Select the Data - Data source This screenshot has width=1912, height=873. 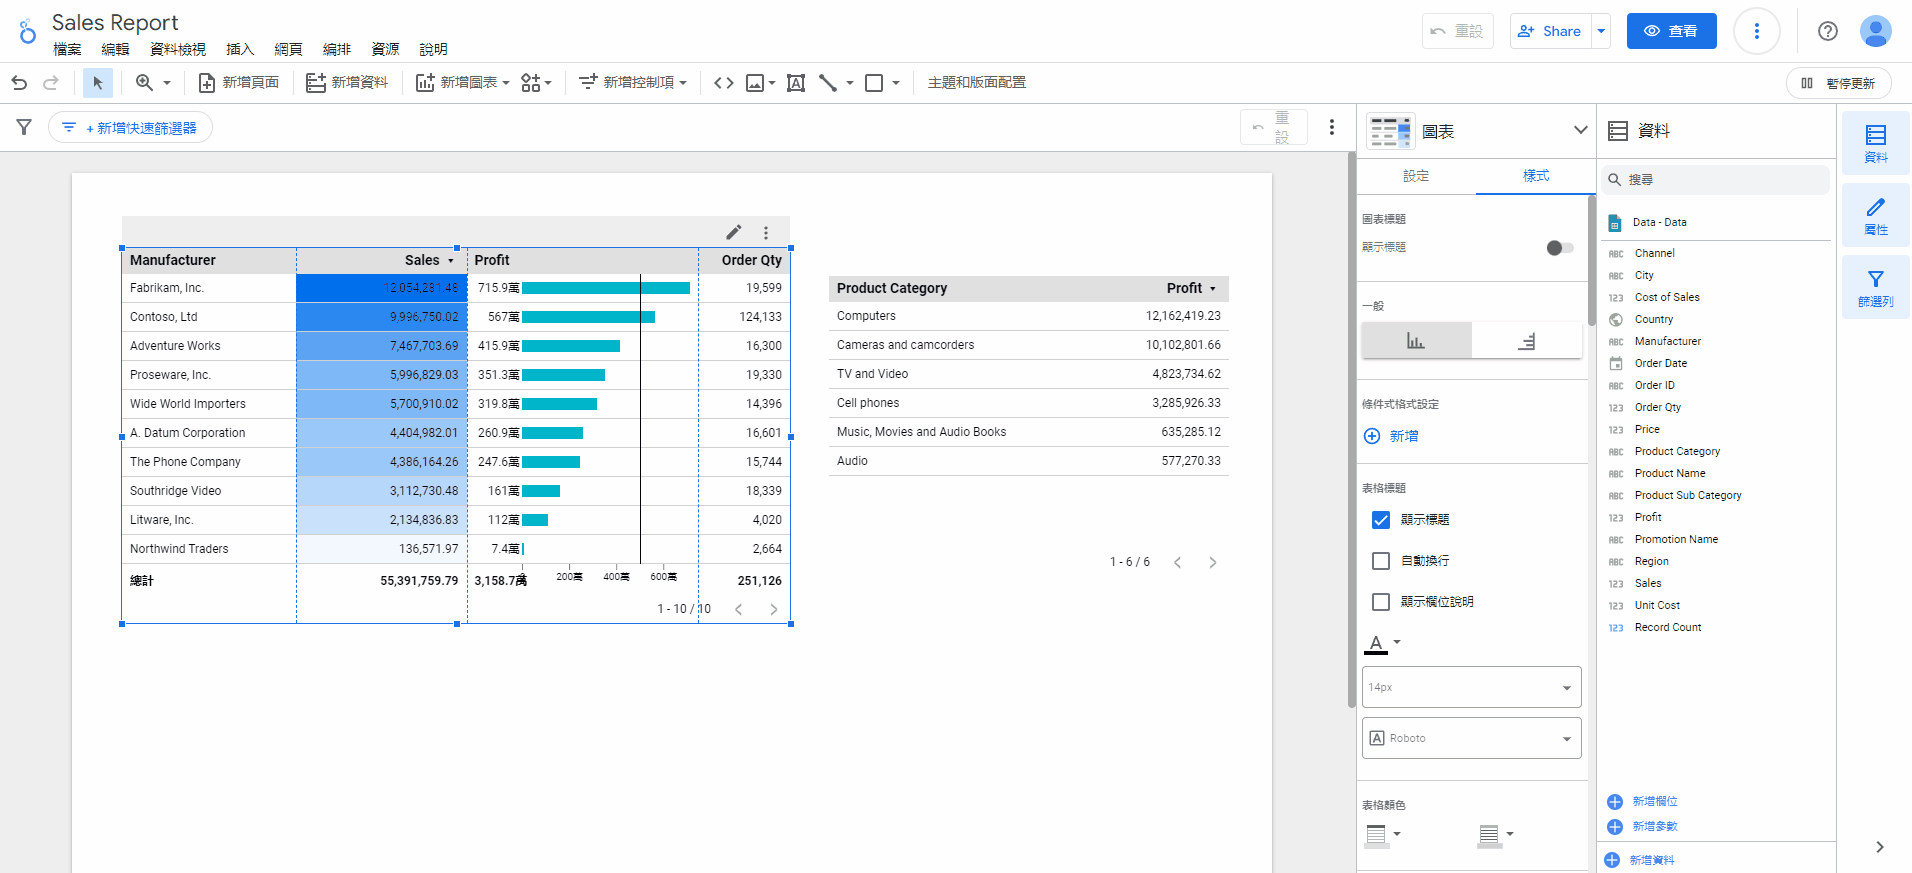point(1659,223)
